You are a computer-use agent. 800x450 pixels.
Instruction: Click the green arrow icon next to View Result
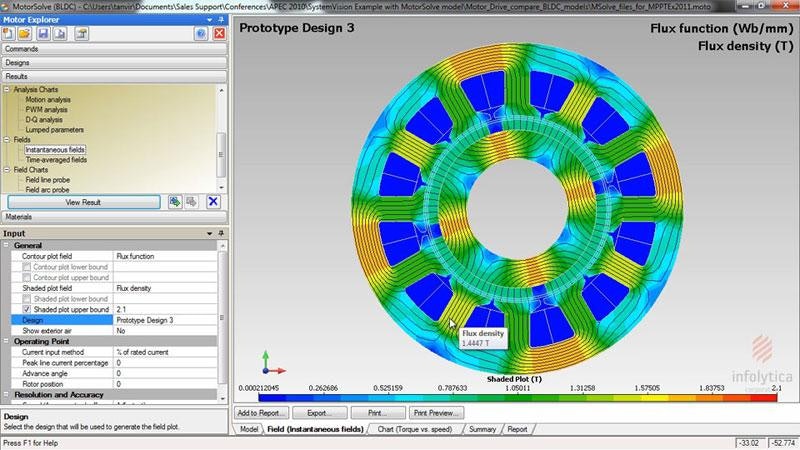tap(175, 202)
